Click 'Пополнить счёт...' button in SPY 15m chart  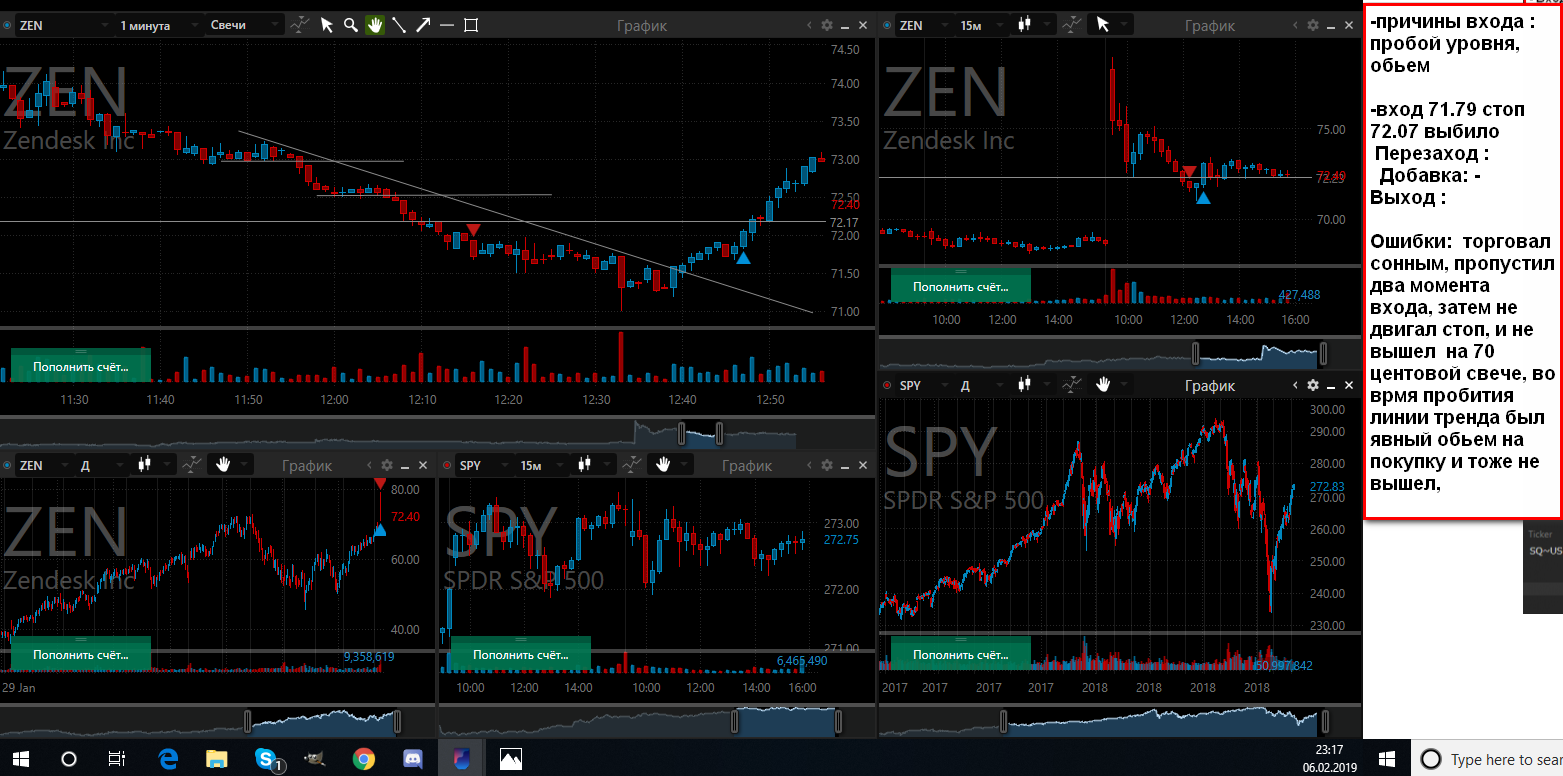[520, 654]
